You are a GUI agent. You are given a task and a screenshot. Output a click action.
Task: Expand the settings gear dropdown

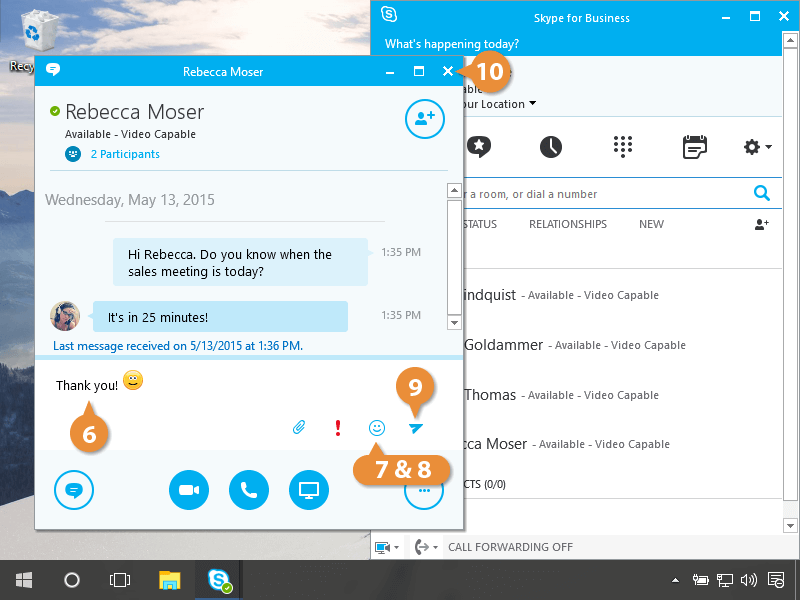[x=757, y=147]
